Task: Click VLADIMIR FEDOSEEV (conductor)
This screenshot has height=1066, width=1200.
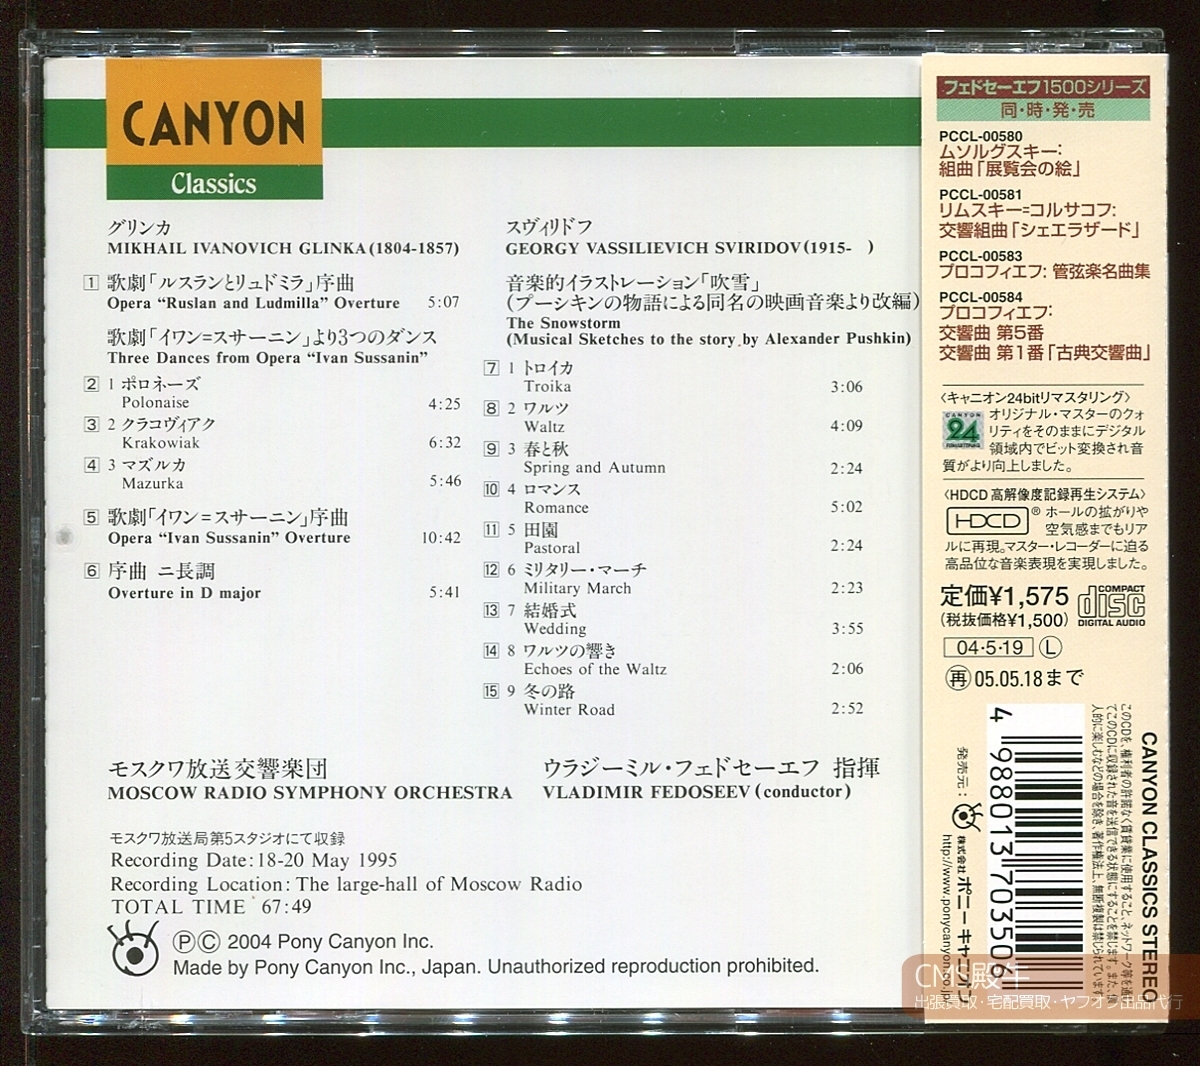Action: click(x=697, y=792)
